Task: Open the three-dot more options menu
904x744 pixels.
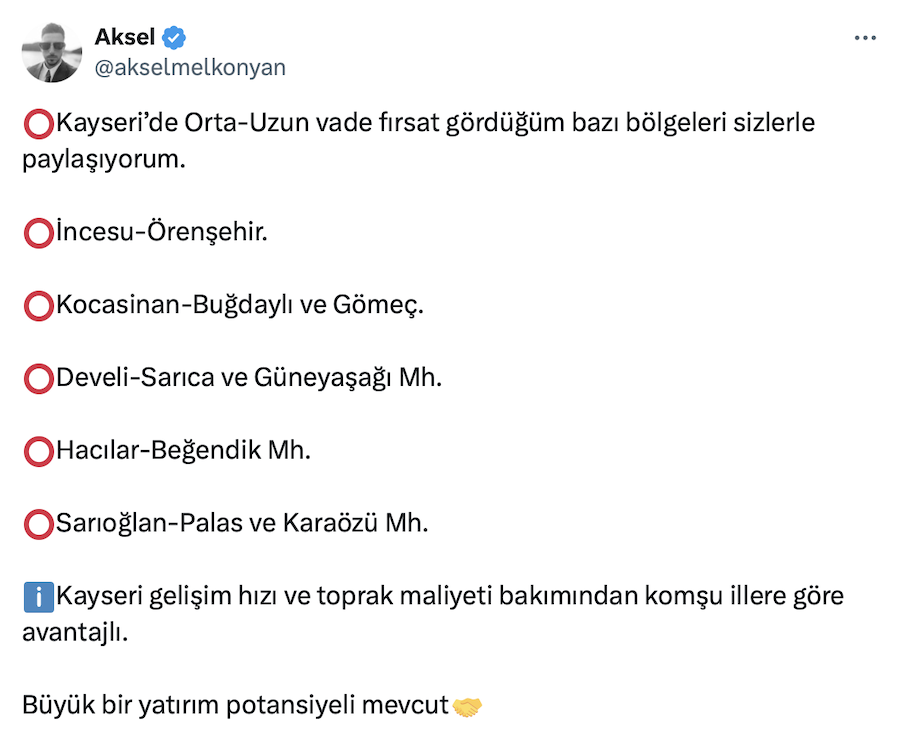Action: (865, 39)
